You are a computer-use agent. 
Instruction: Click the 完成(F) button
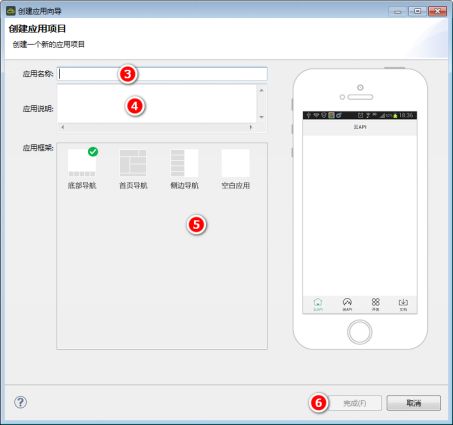pyautogui.click(x=355, y=403)
